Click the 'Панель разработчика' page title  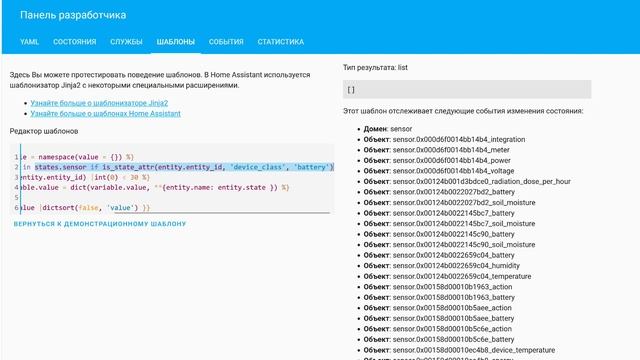[x=73, y=15]
